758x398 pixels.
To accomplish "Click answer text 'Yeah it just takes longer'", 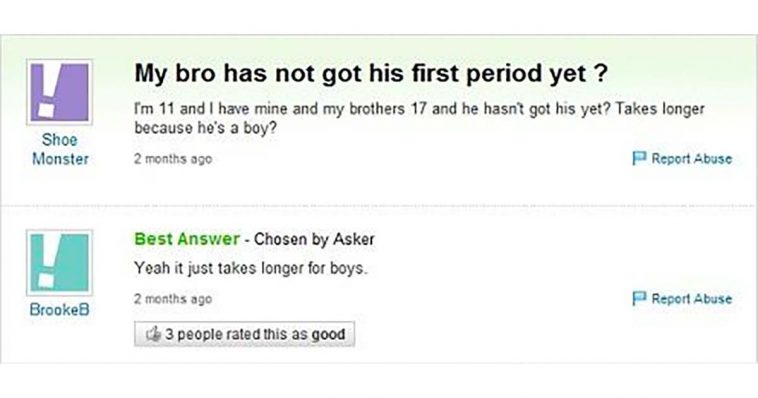I will [251, 268].
